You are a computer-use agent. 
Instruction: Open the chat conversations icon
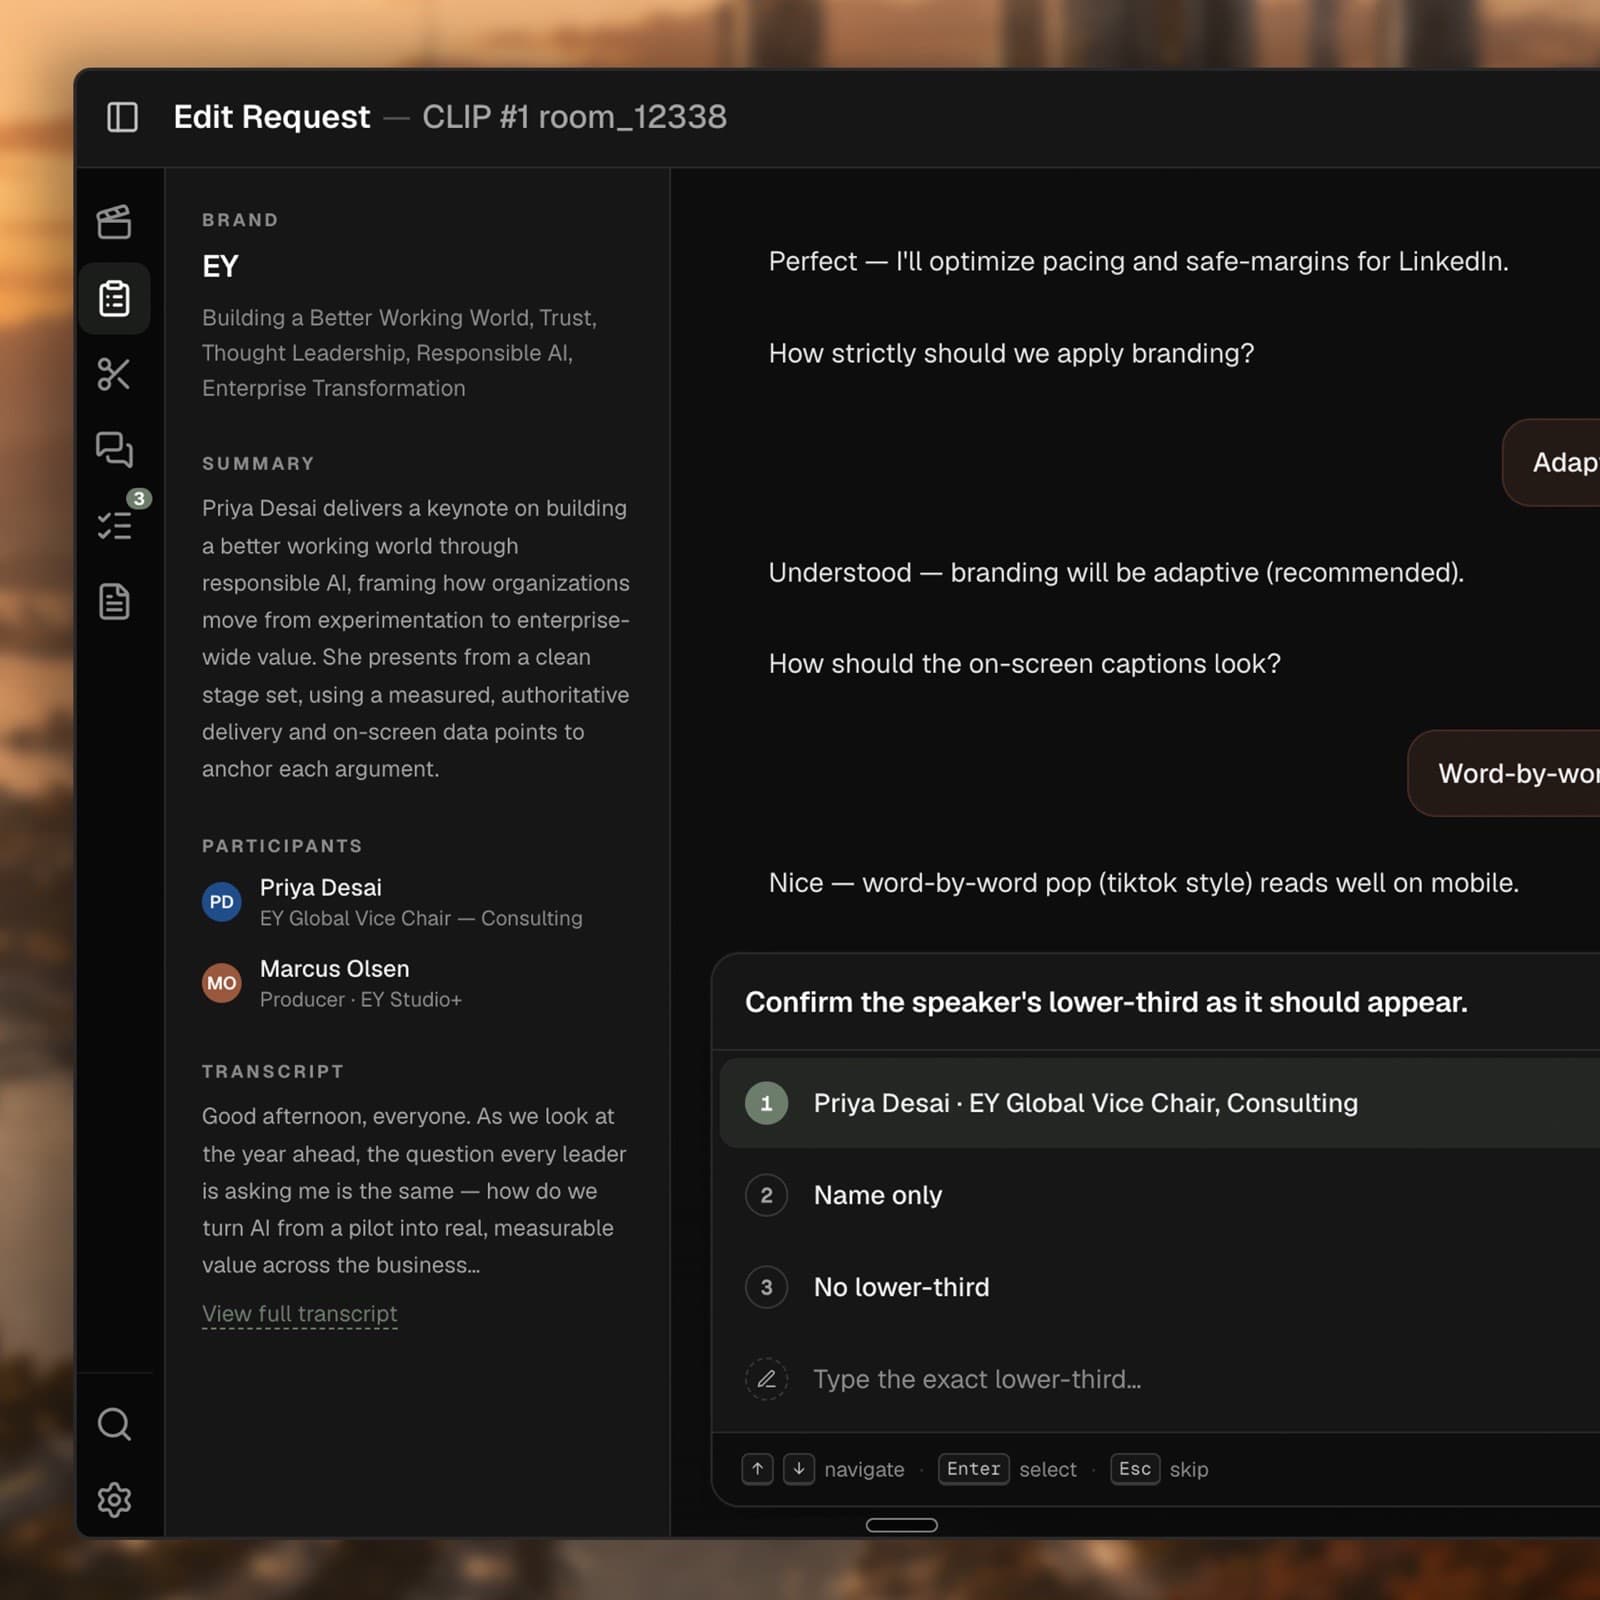click(x=114, y=450)
